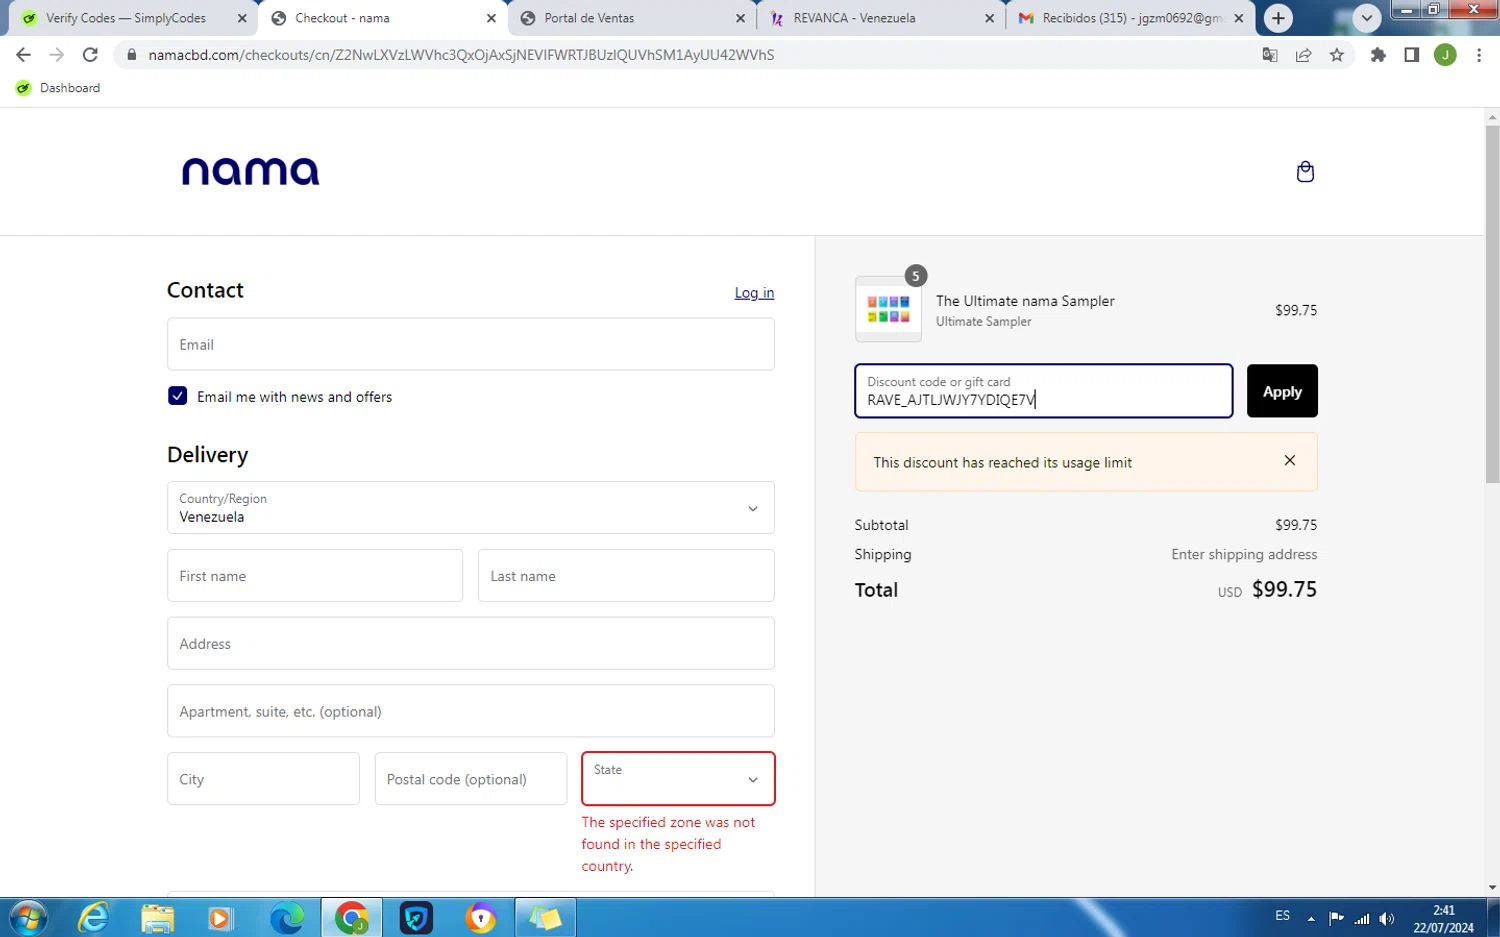The width and height of the screenshot is (1500, 937).
Task: Focus the Postal code field
Action: tap(470, 779)
